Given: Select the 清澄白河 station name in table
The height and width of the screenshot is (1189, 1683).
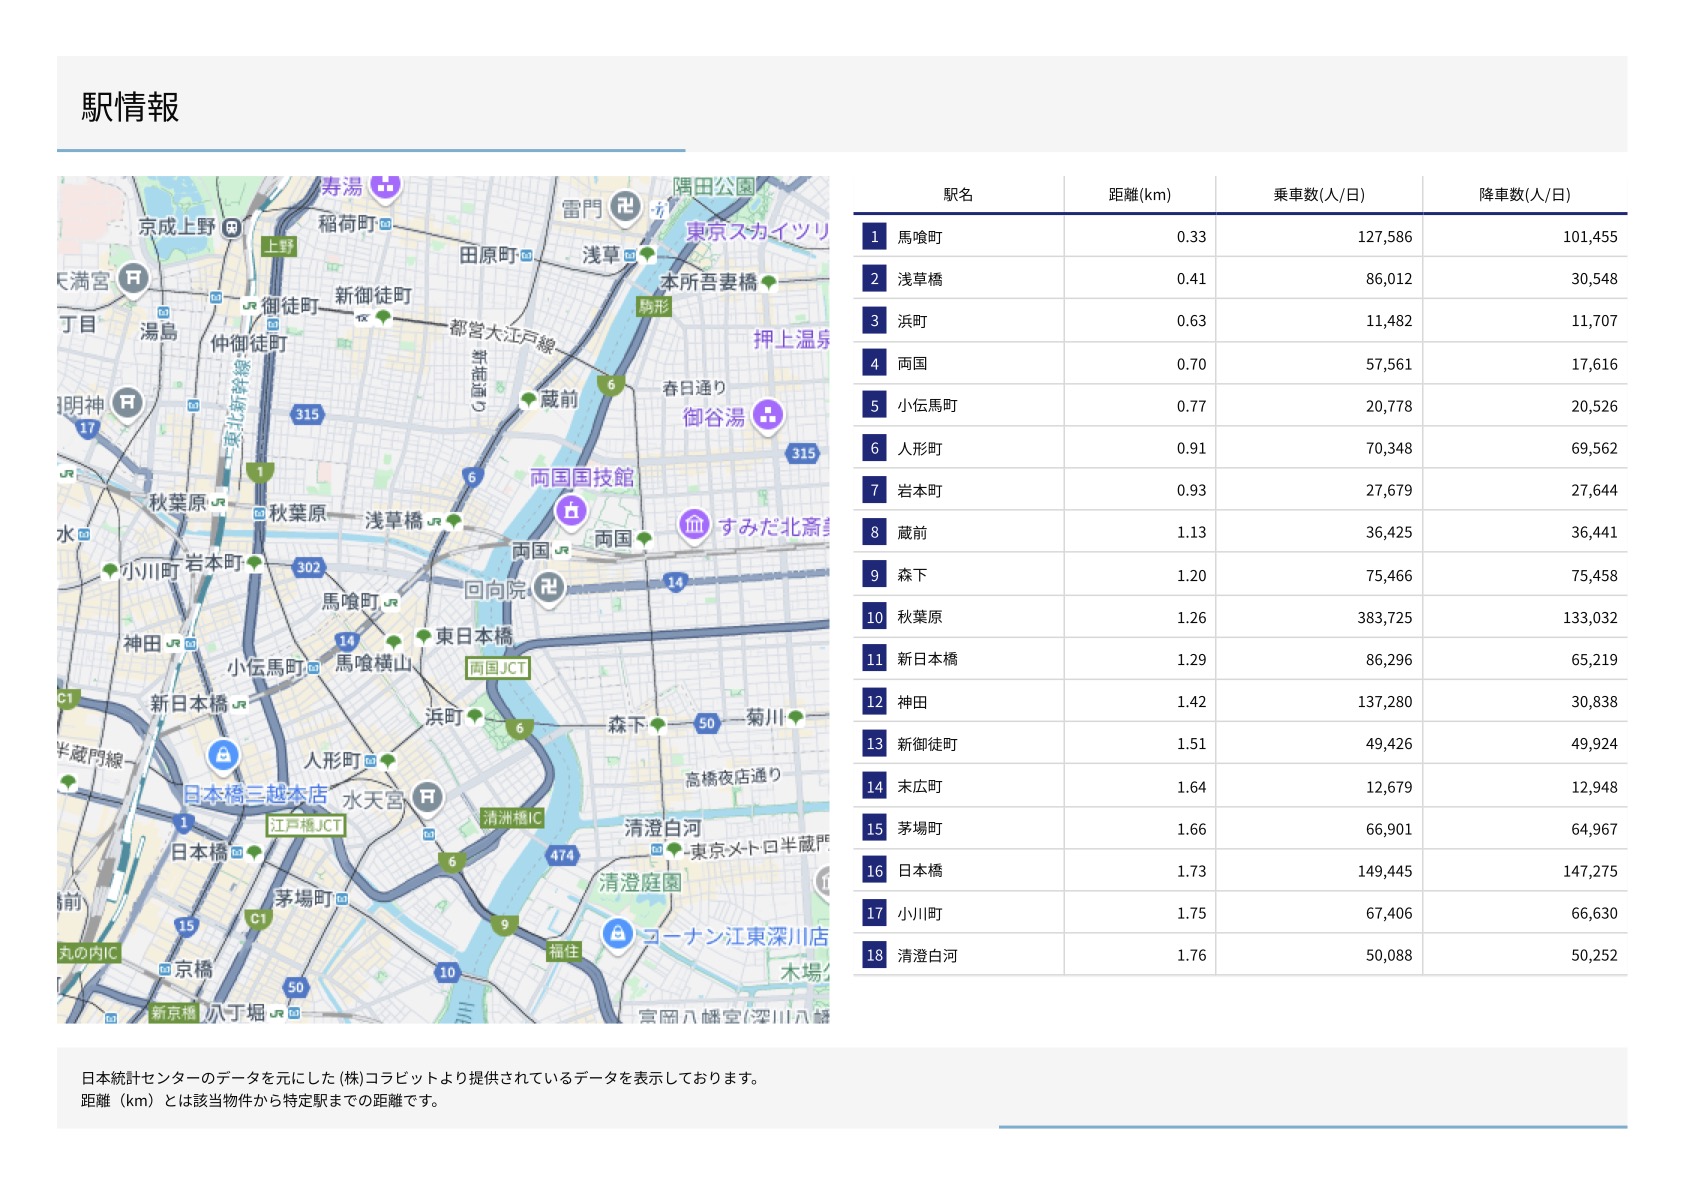Looking at the screenshot, I should coord(927,956).
